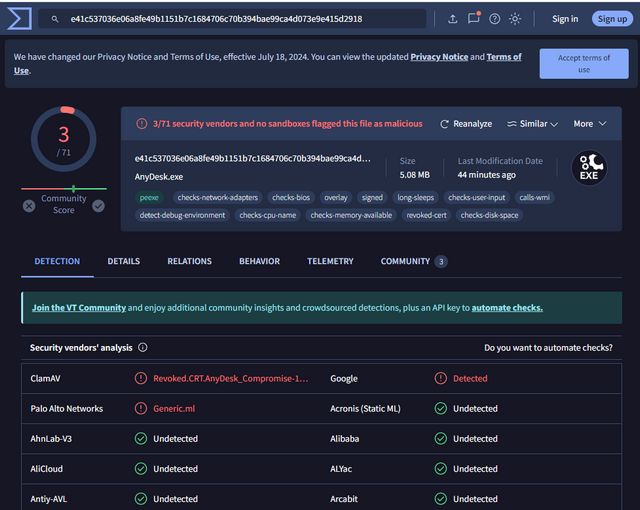Screen dimensions: 640x510
Task: Click Accept terms of use button
Action: click(x=584, y=64)
